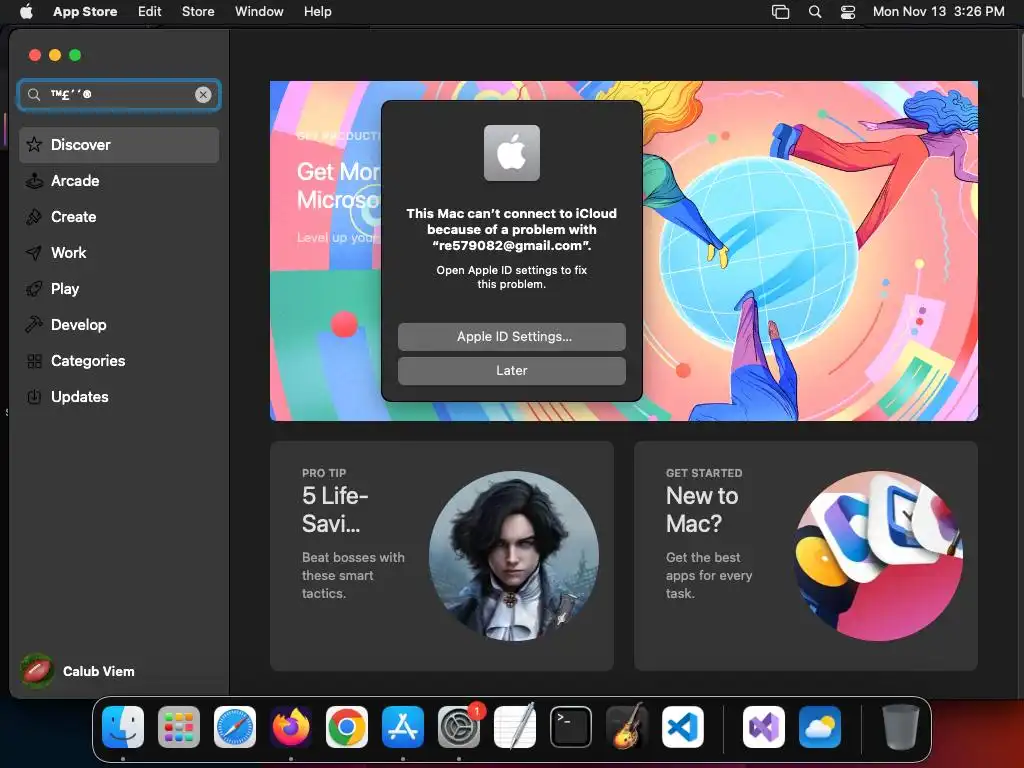Click the Arcade joystick icon
1024x768 pixels.
pos(34,181)
